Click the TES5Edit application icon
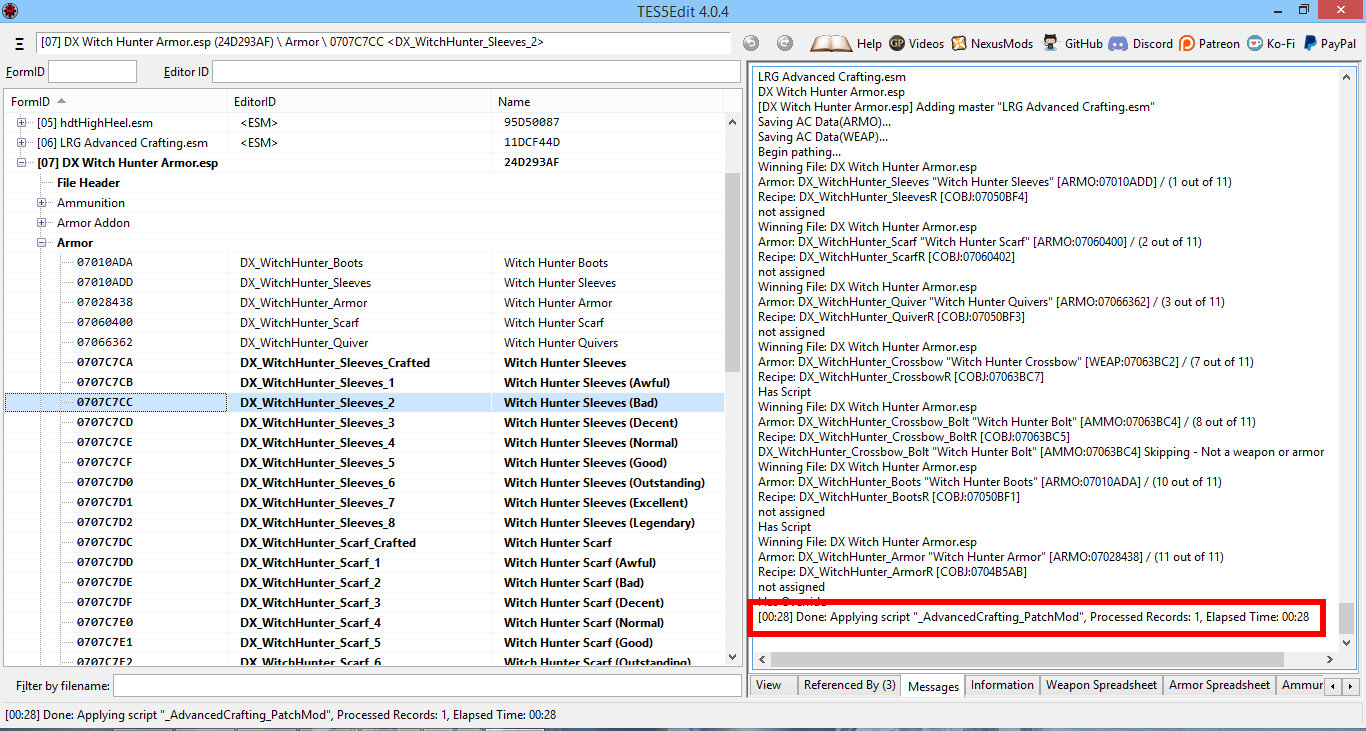 click(x=11, y=10)
